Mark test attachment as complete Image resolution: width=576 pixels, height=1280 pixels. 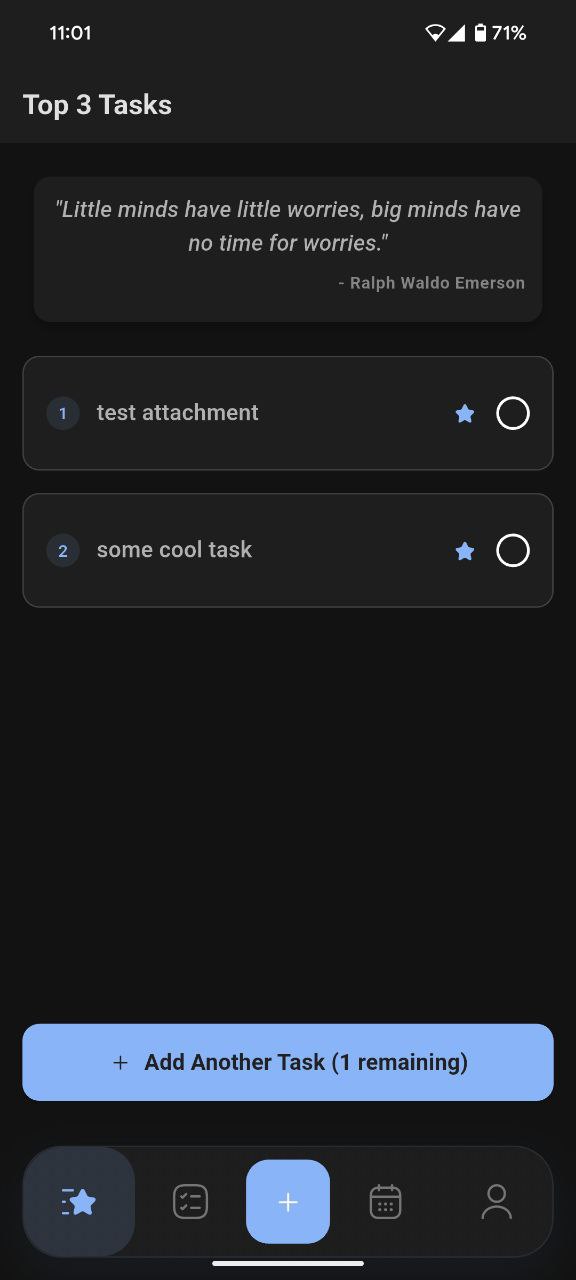click(513, 413)
